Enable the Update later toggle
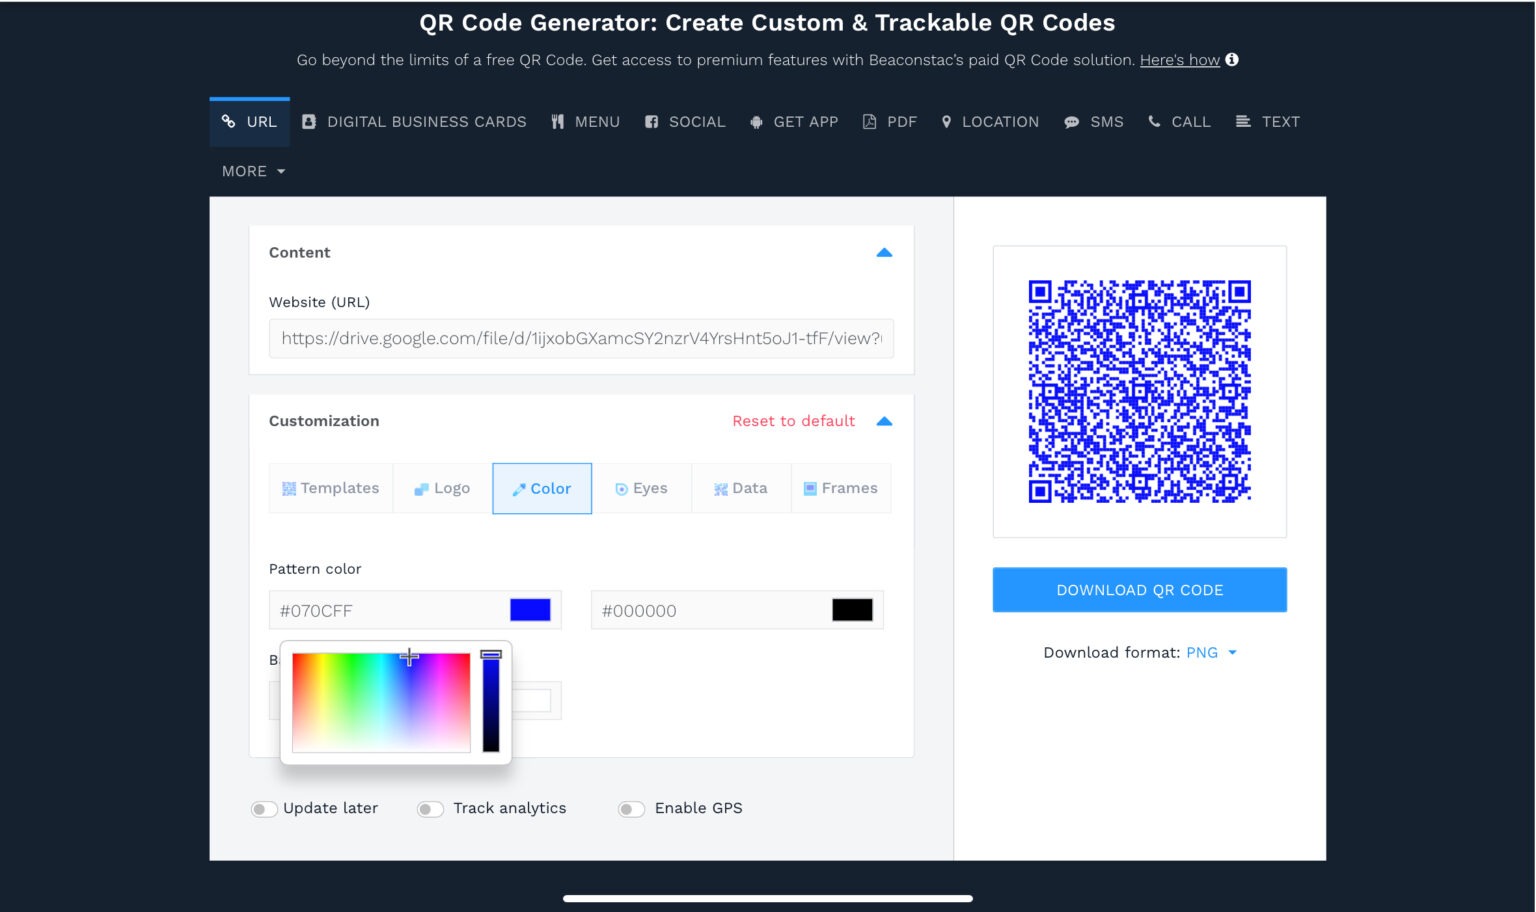The width and height of the screenshot is (1536, 912). click(264, 808)
